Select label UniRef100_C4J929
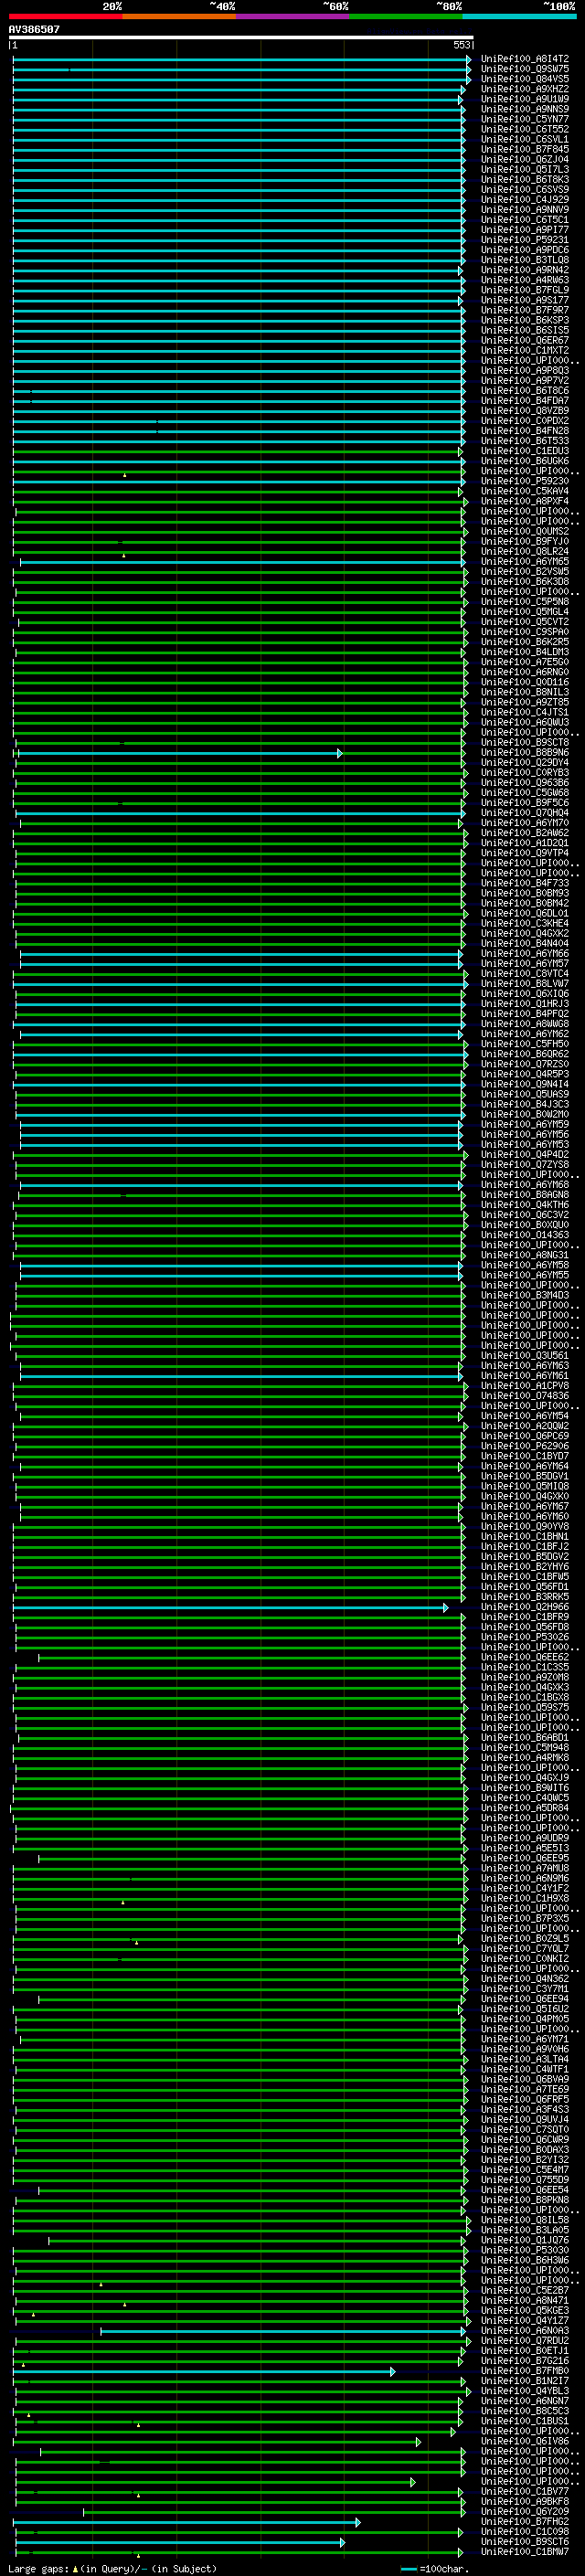The image size is (585, 2576). pos(524,200)
